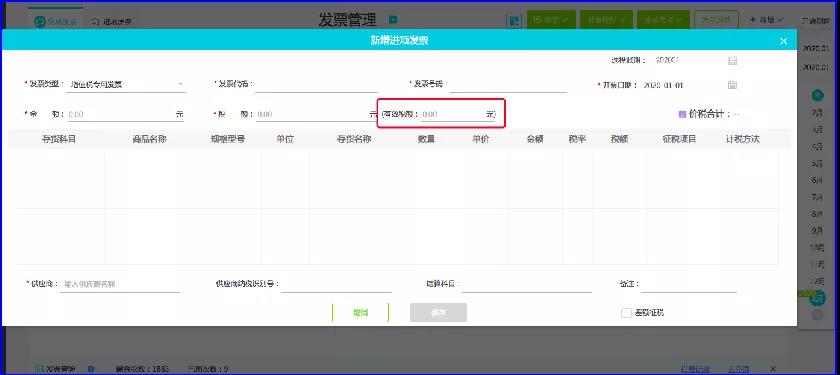The width and height of the screenshot is (840, 375).
Task: Click the blue icon beside 发票管理 title
Action: click(393, 20)
